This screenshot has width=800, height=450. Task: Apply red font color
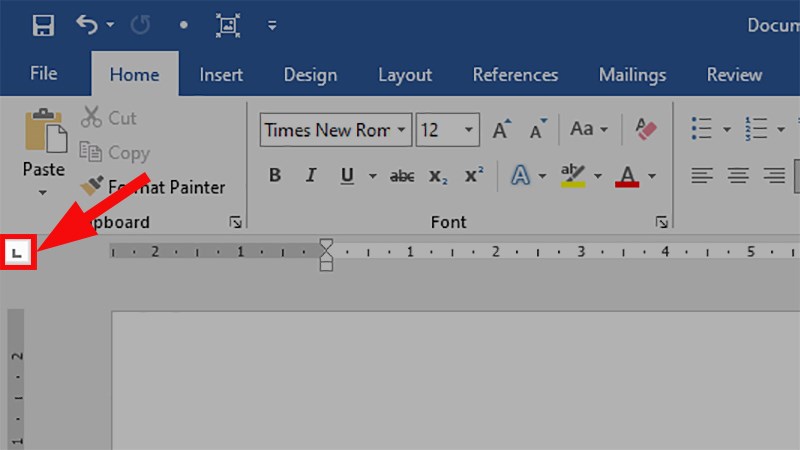tap(628, 177)
